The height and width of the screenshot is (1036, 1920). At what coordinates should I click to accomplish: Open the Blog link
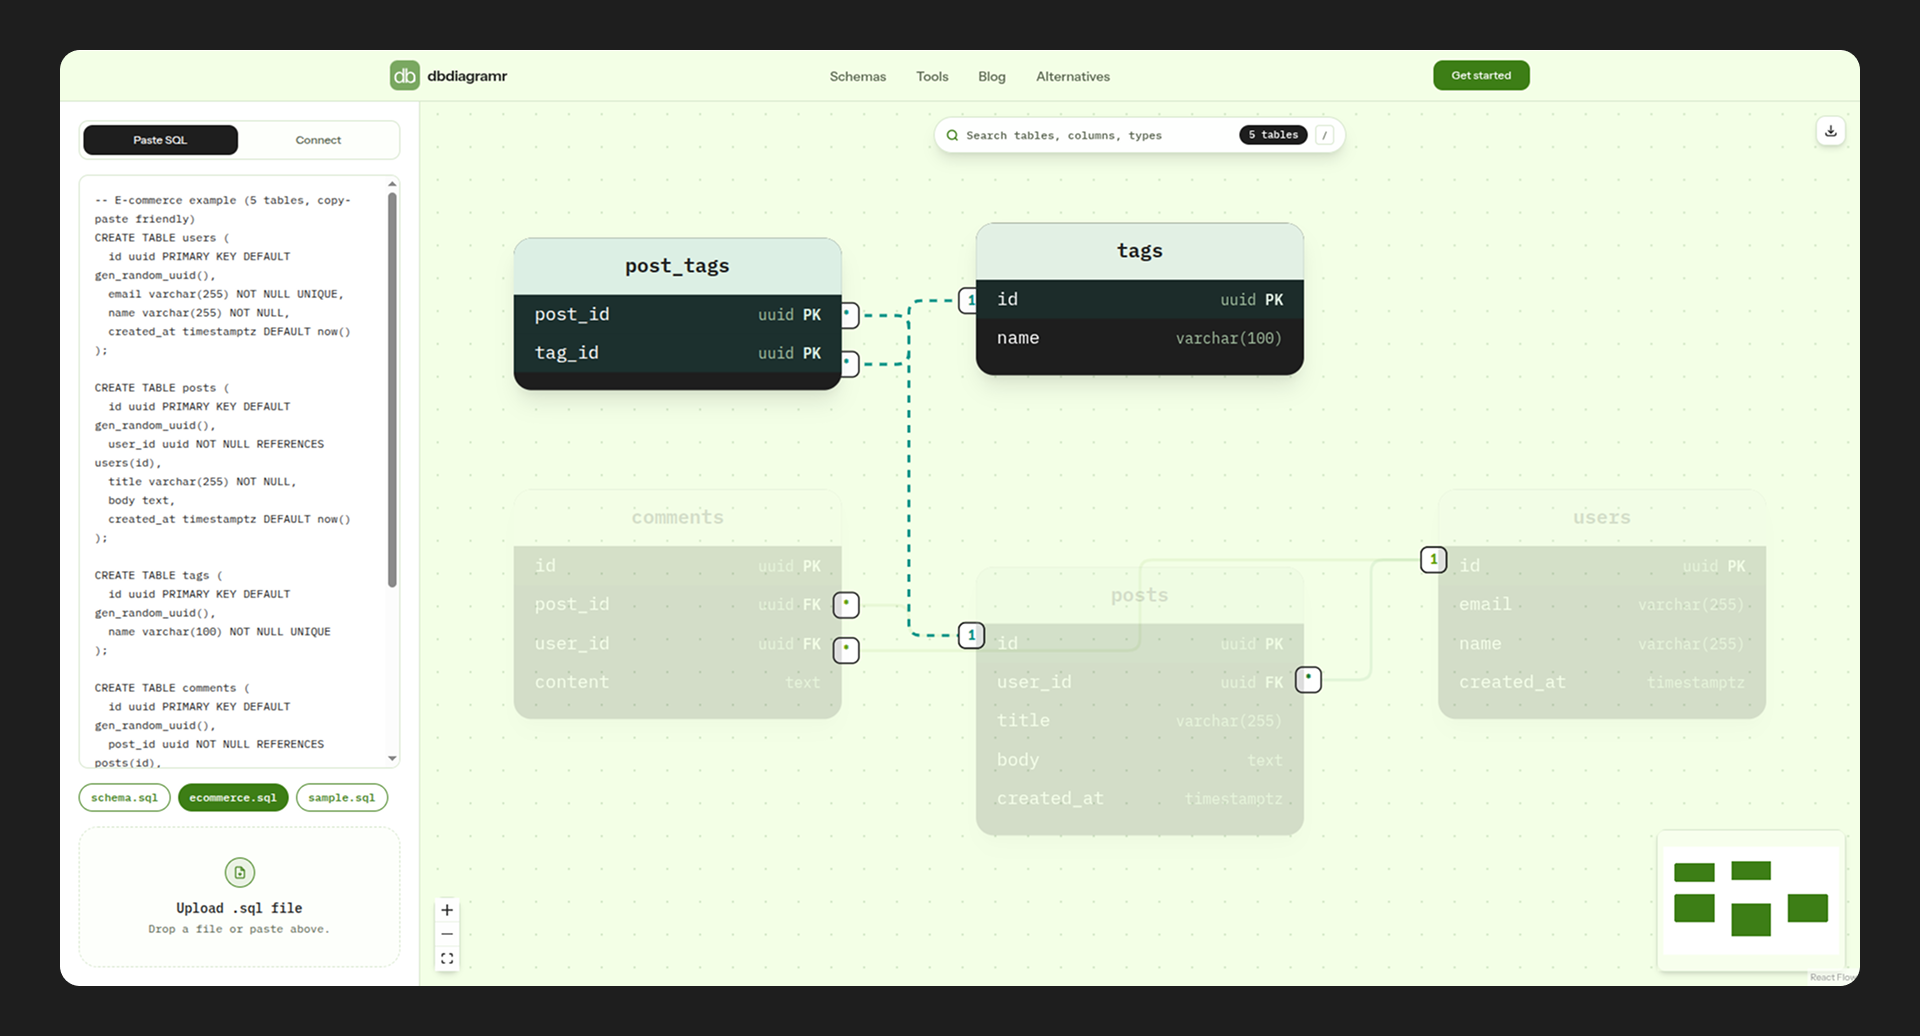coord(991,76)
